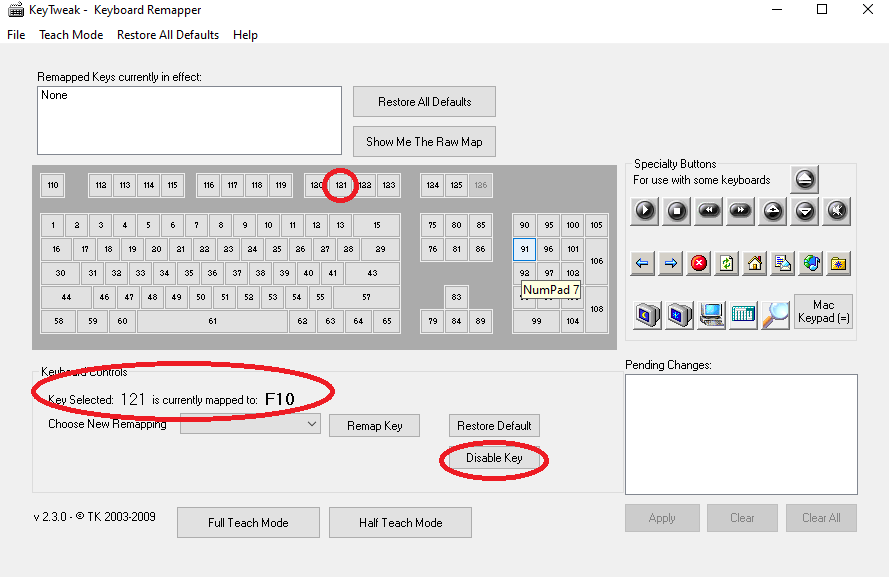Viewport: 889px width, 577px height.
Task: Click the Calculator specialty button
Action: [x=743, y=314]
